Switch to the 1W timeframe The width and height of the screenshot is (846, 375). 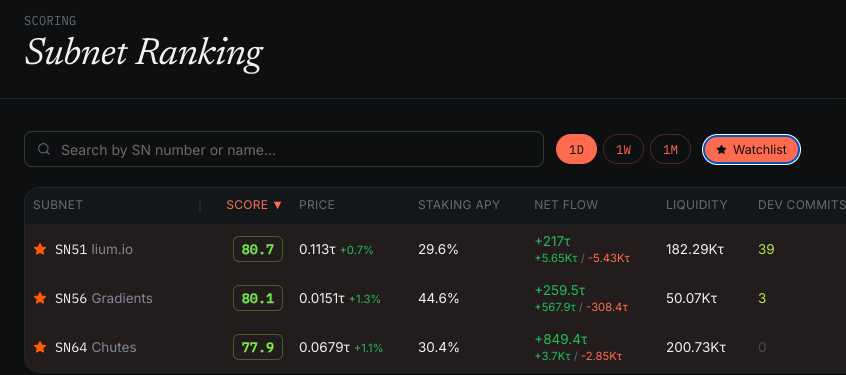623,149
